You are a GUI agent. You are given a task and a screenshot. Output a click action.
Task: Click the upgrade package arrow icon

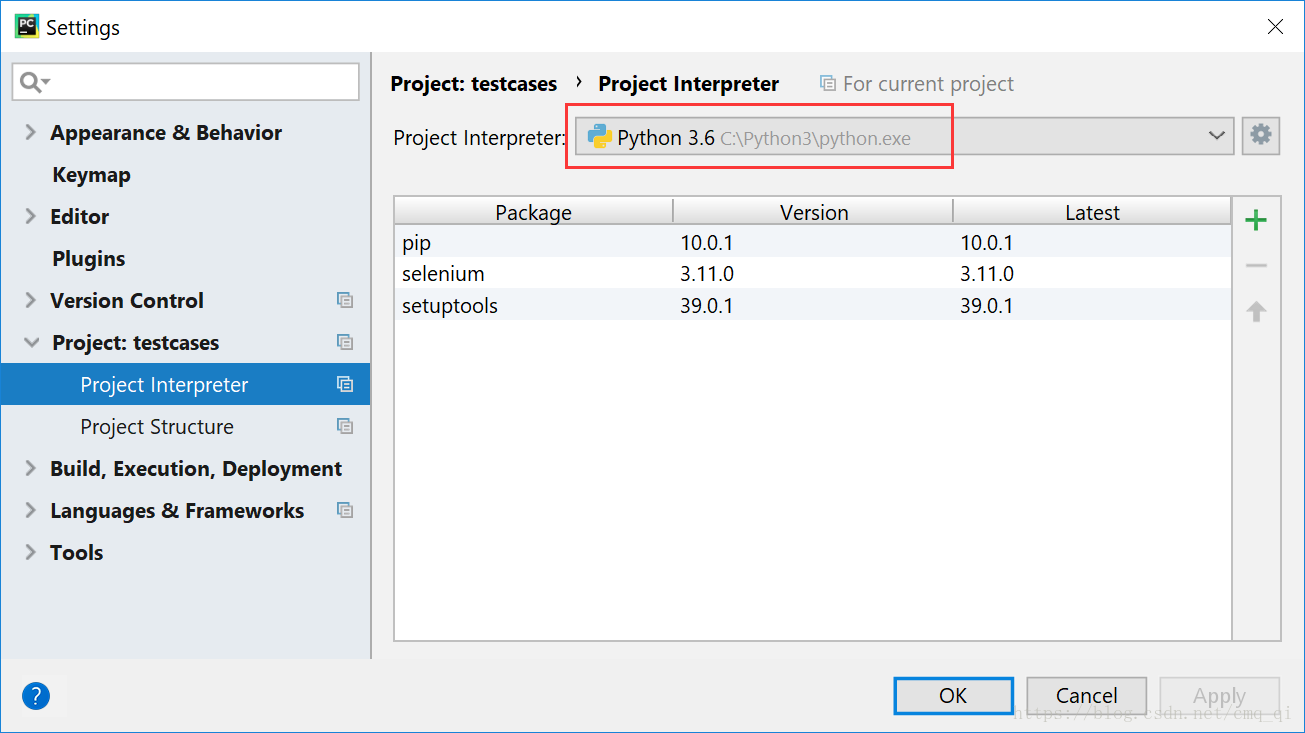click(x=1256, y=312)
